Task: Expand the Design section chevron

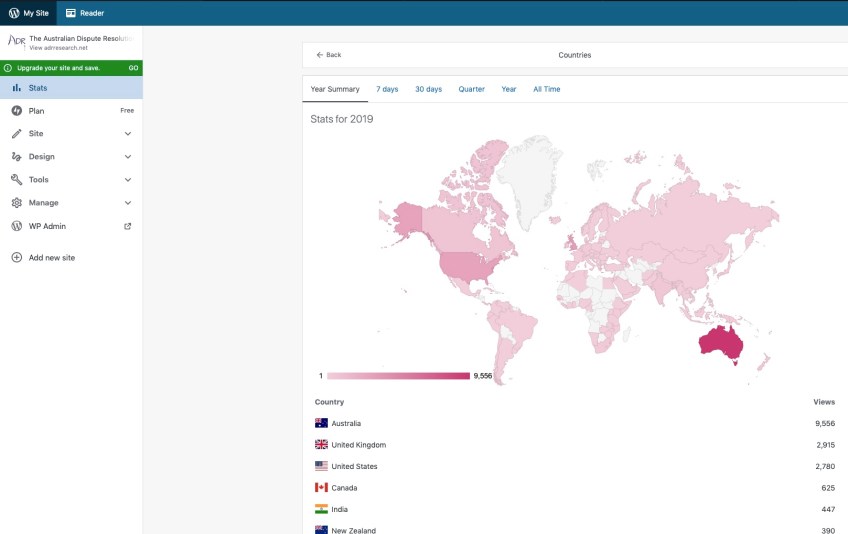Action: coord(127,157)
